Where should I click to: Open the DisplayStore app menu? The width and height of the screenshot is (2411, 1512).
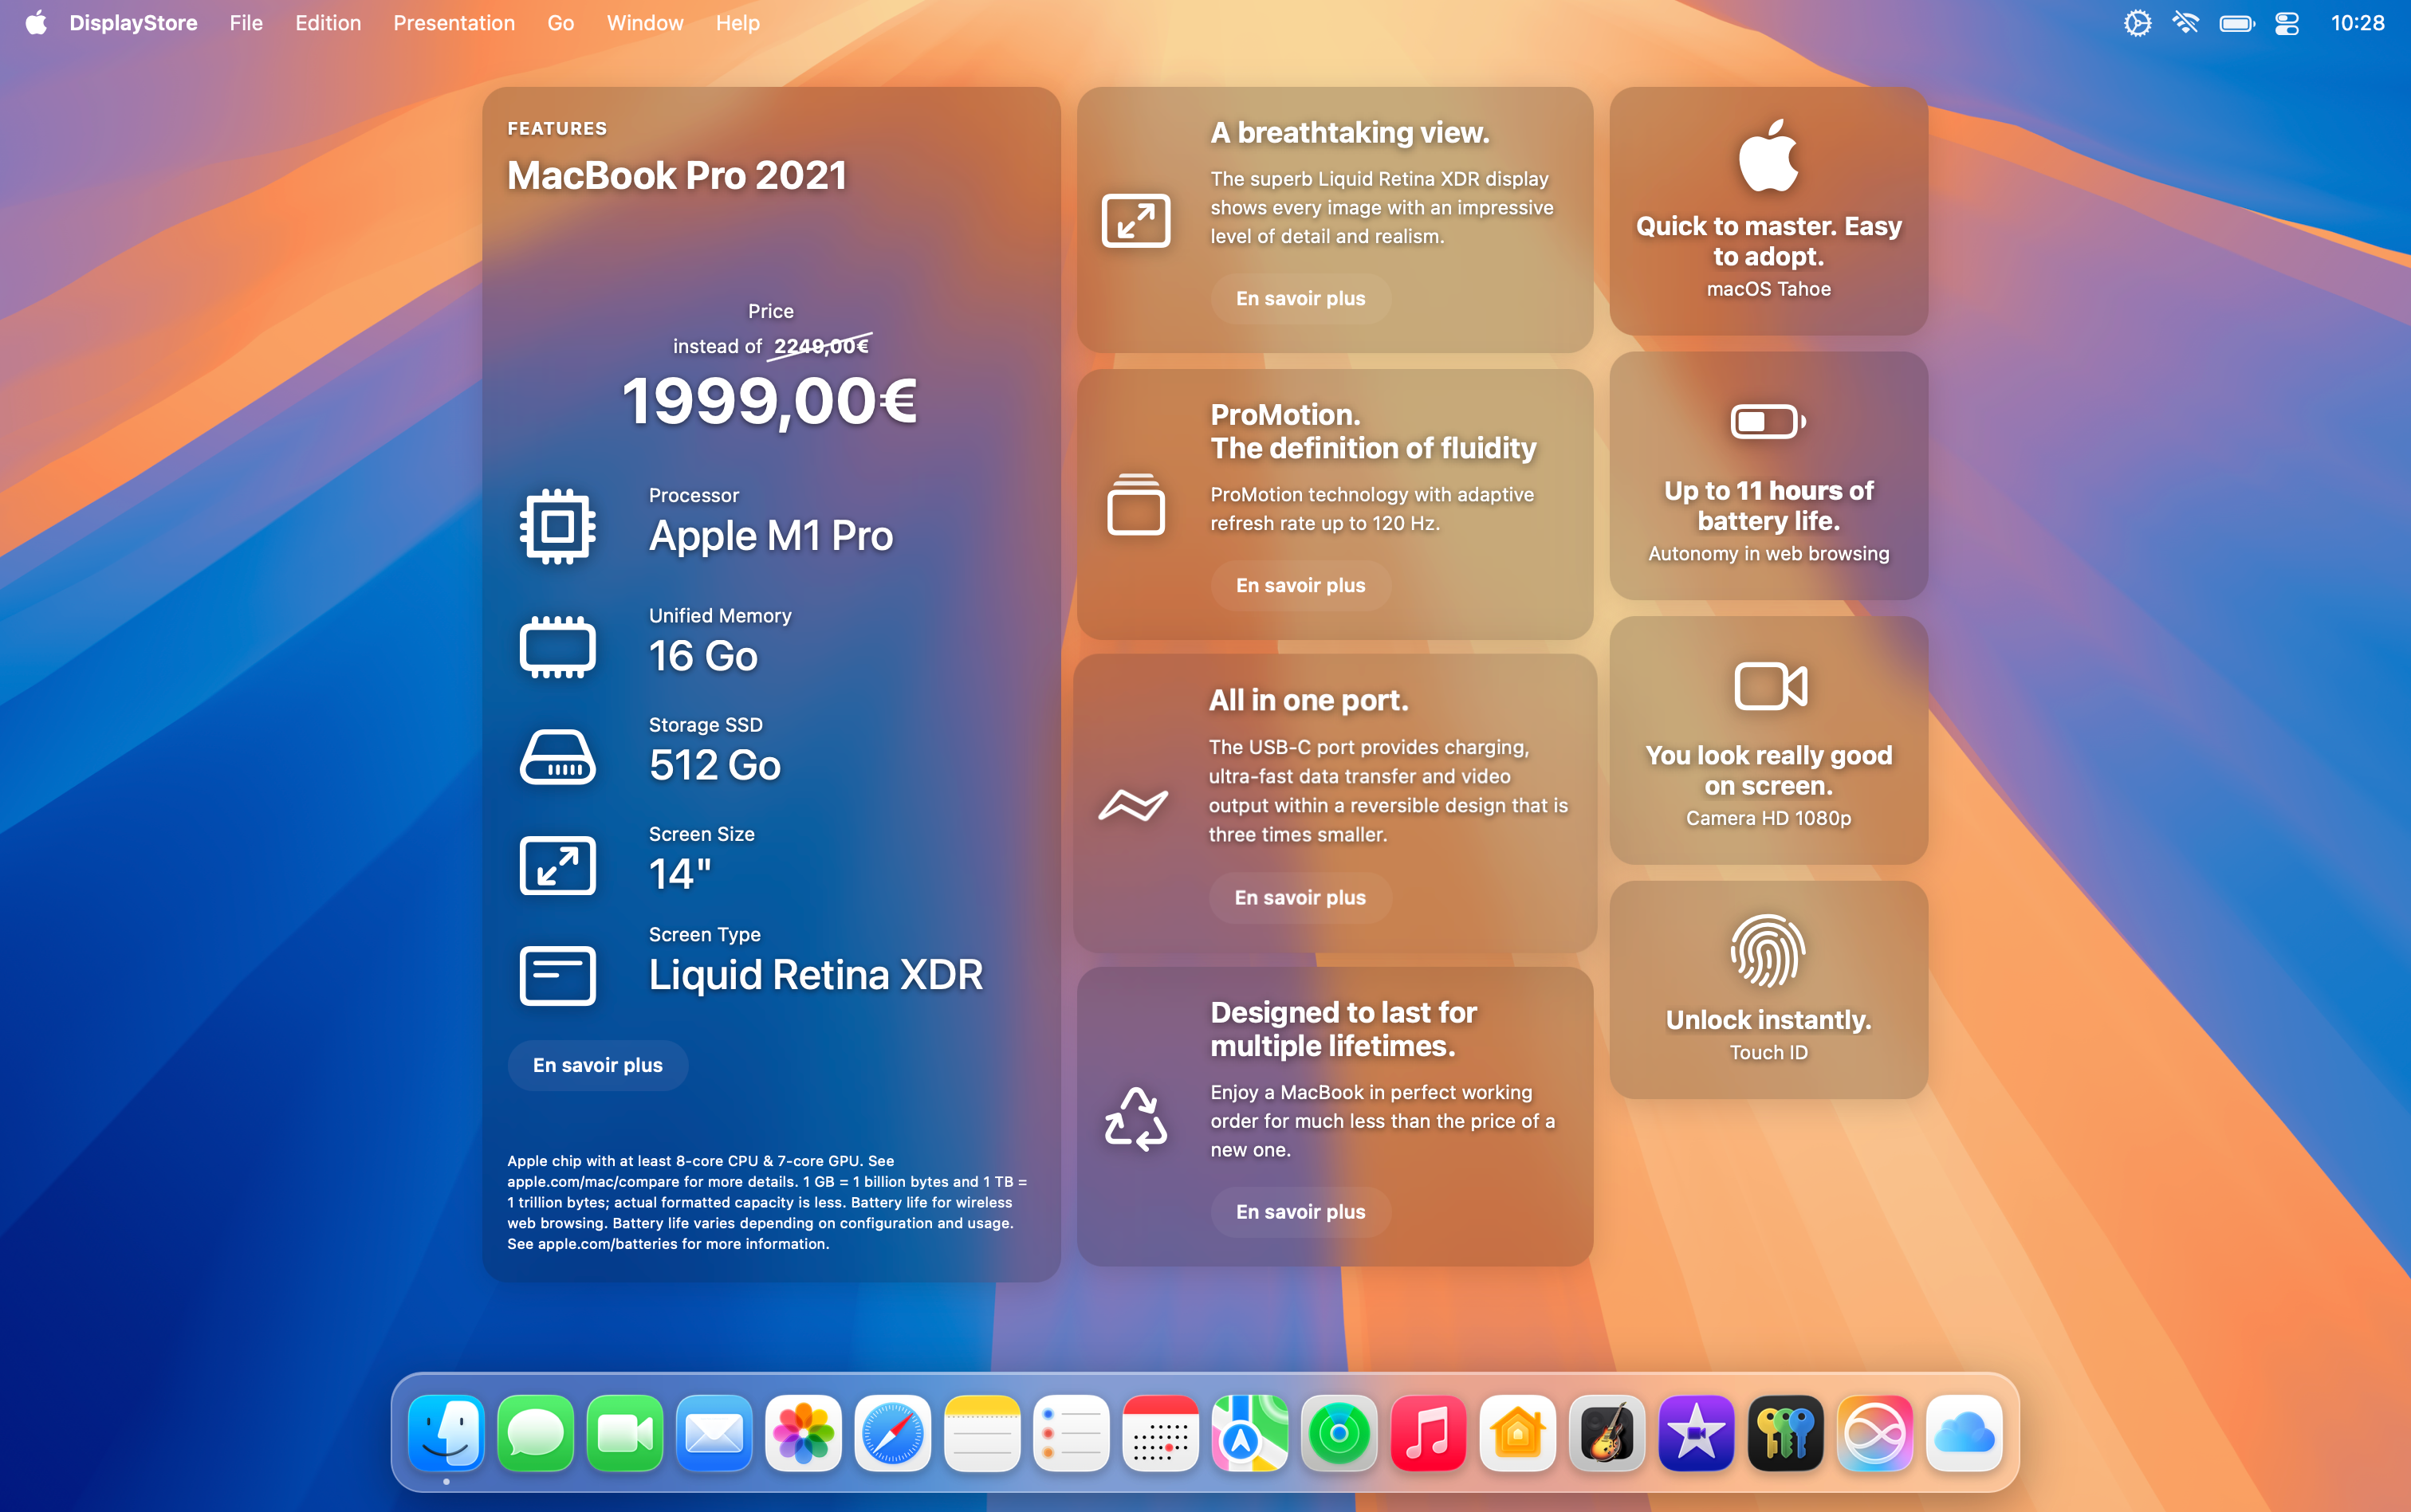point(133,23)
